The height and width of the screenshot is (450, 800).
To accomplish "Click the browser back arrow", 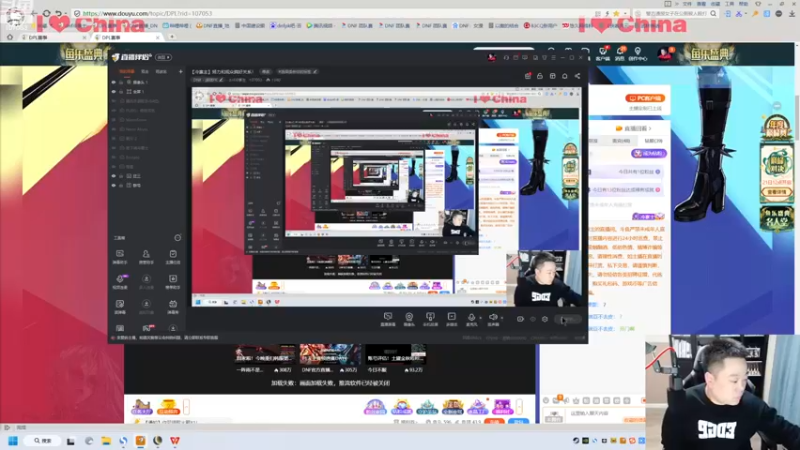I will click(x=34, y=13).
